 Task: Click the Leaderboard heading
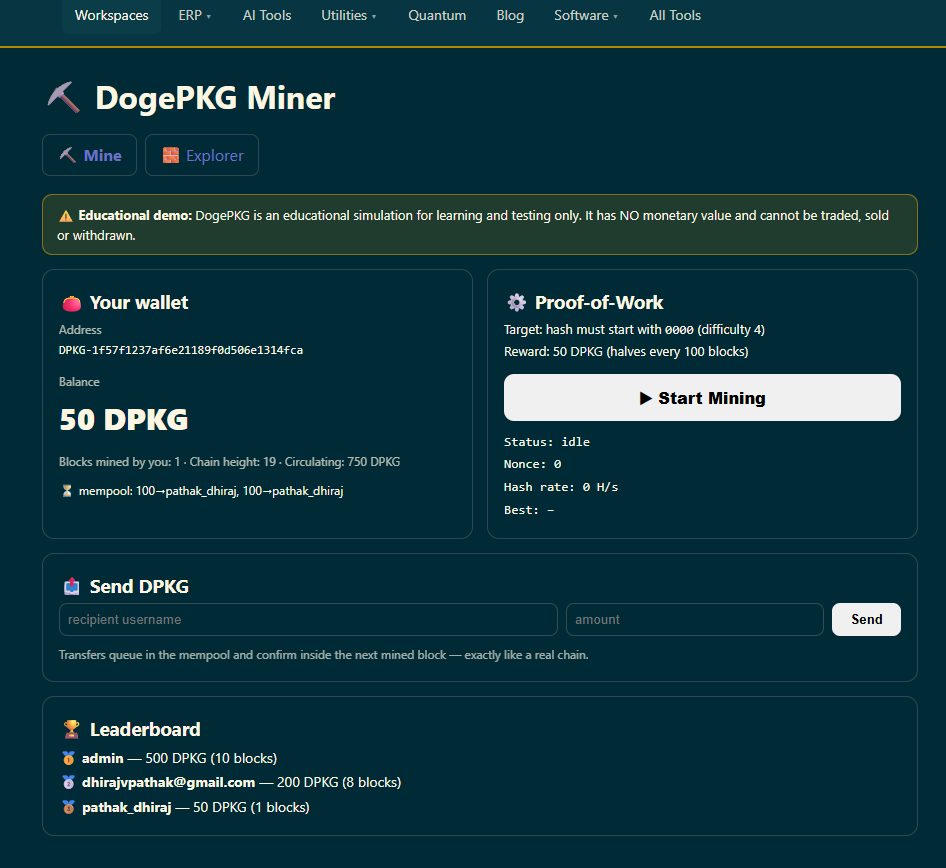(x=145, y=729)
